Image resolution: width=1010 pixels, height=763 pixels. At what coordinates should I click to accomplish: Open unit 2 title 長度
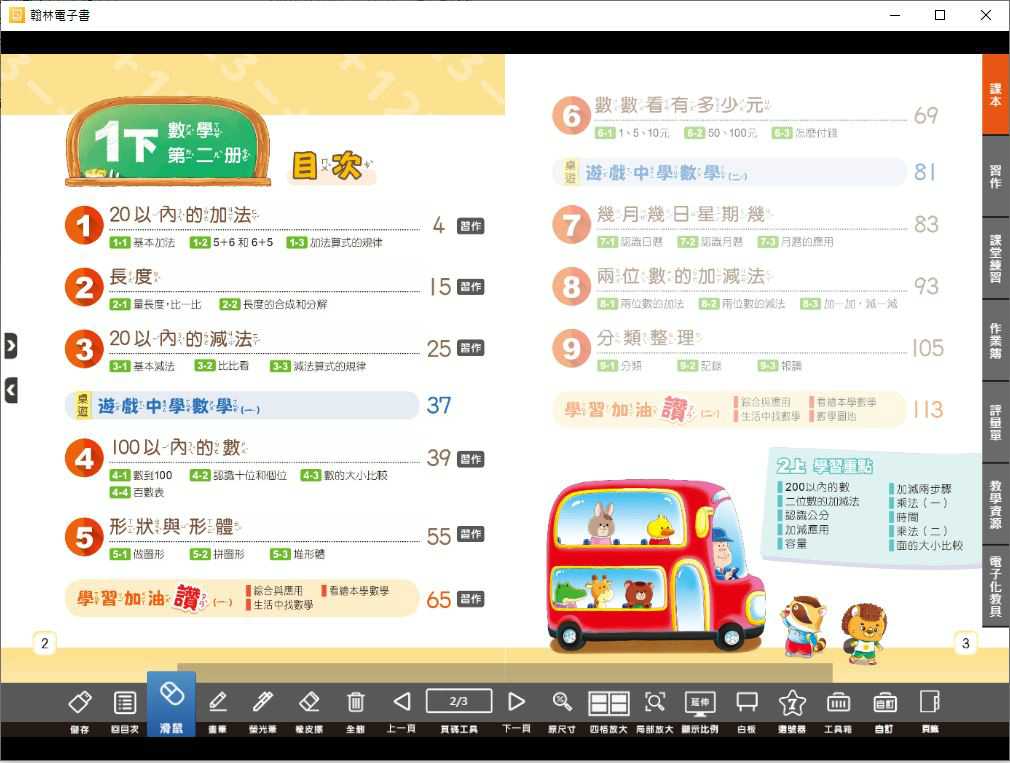pos(134,276)
